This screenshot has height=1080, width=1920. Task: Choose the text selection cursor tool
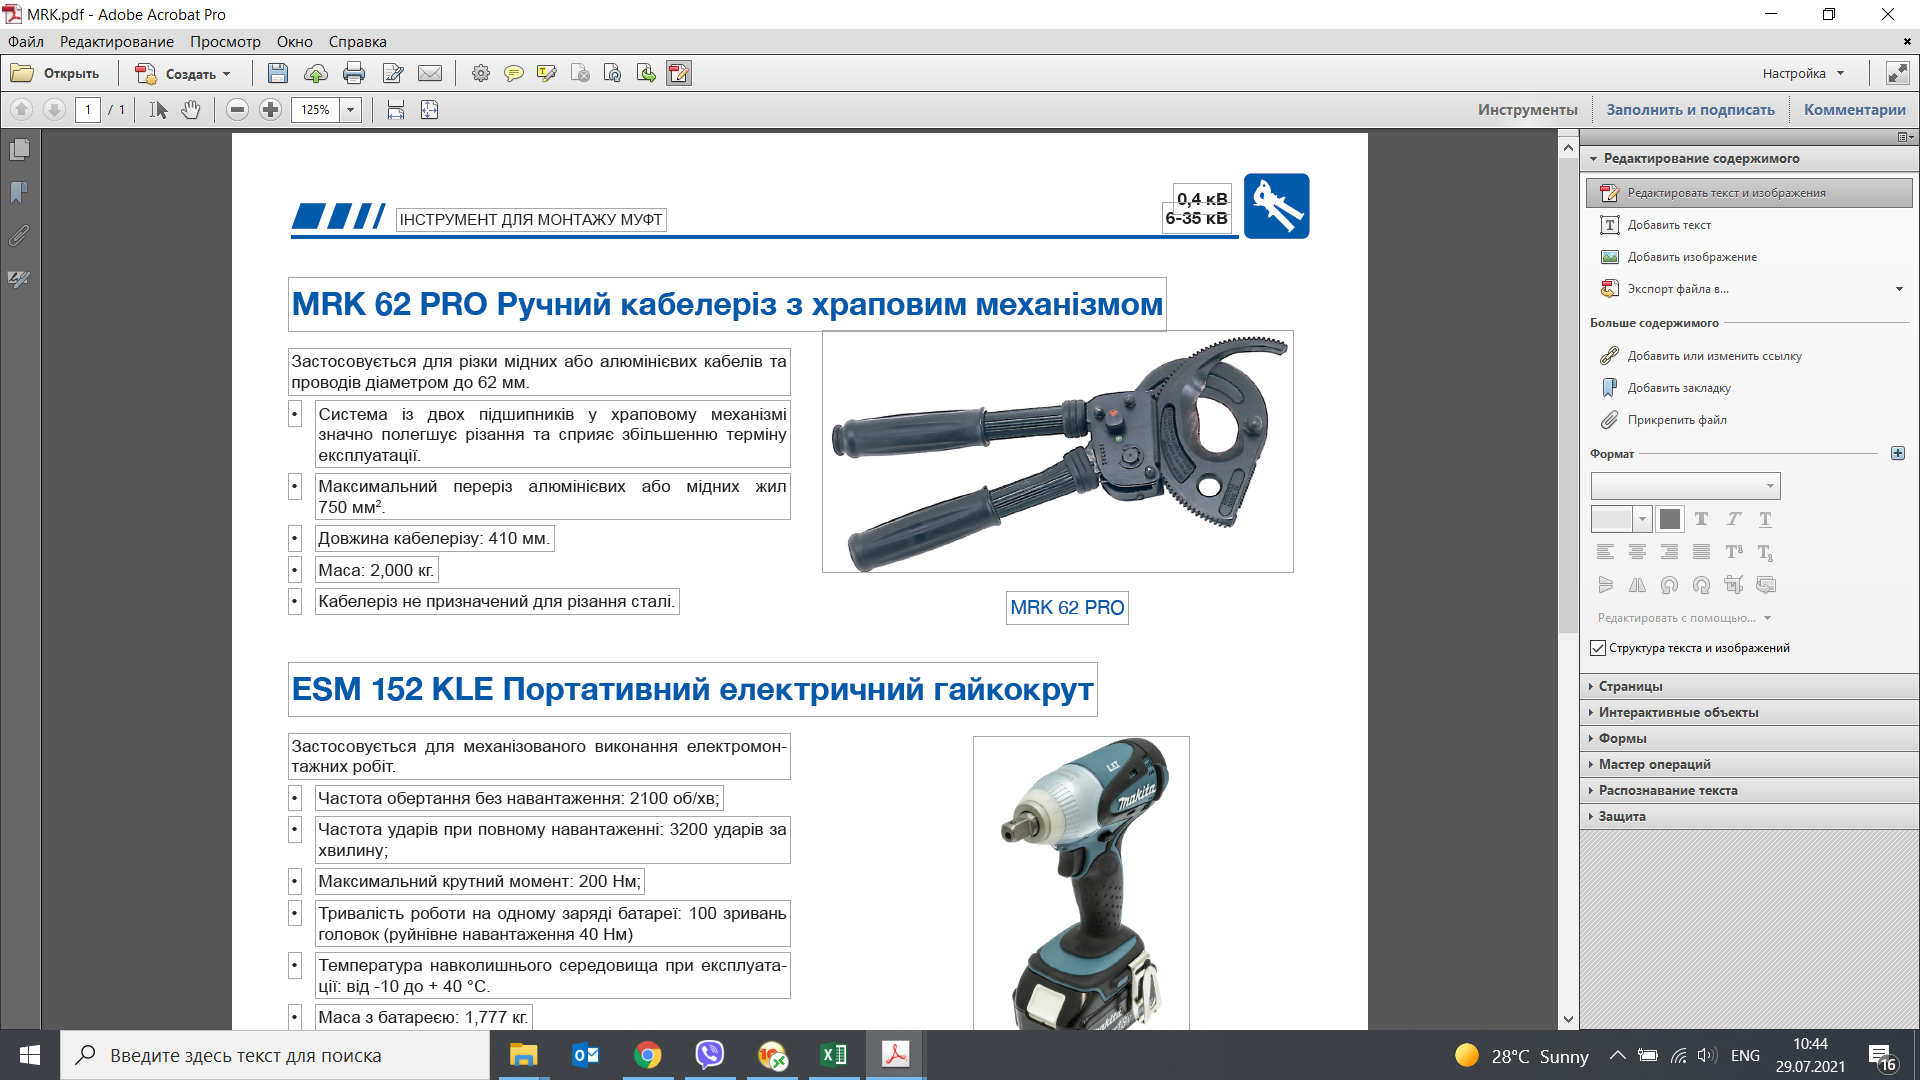[158, 110]
